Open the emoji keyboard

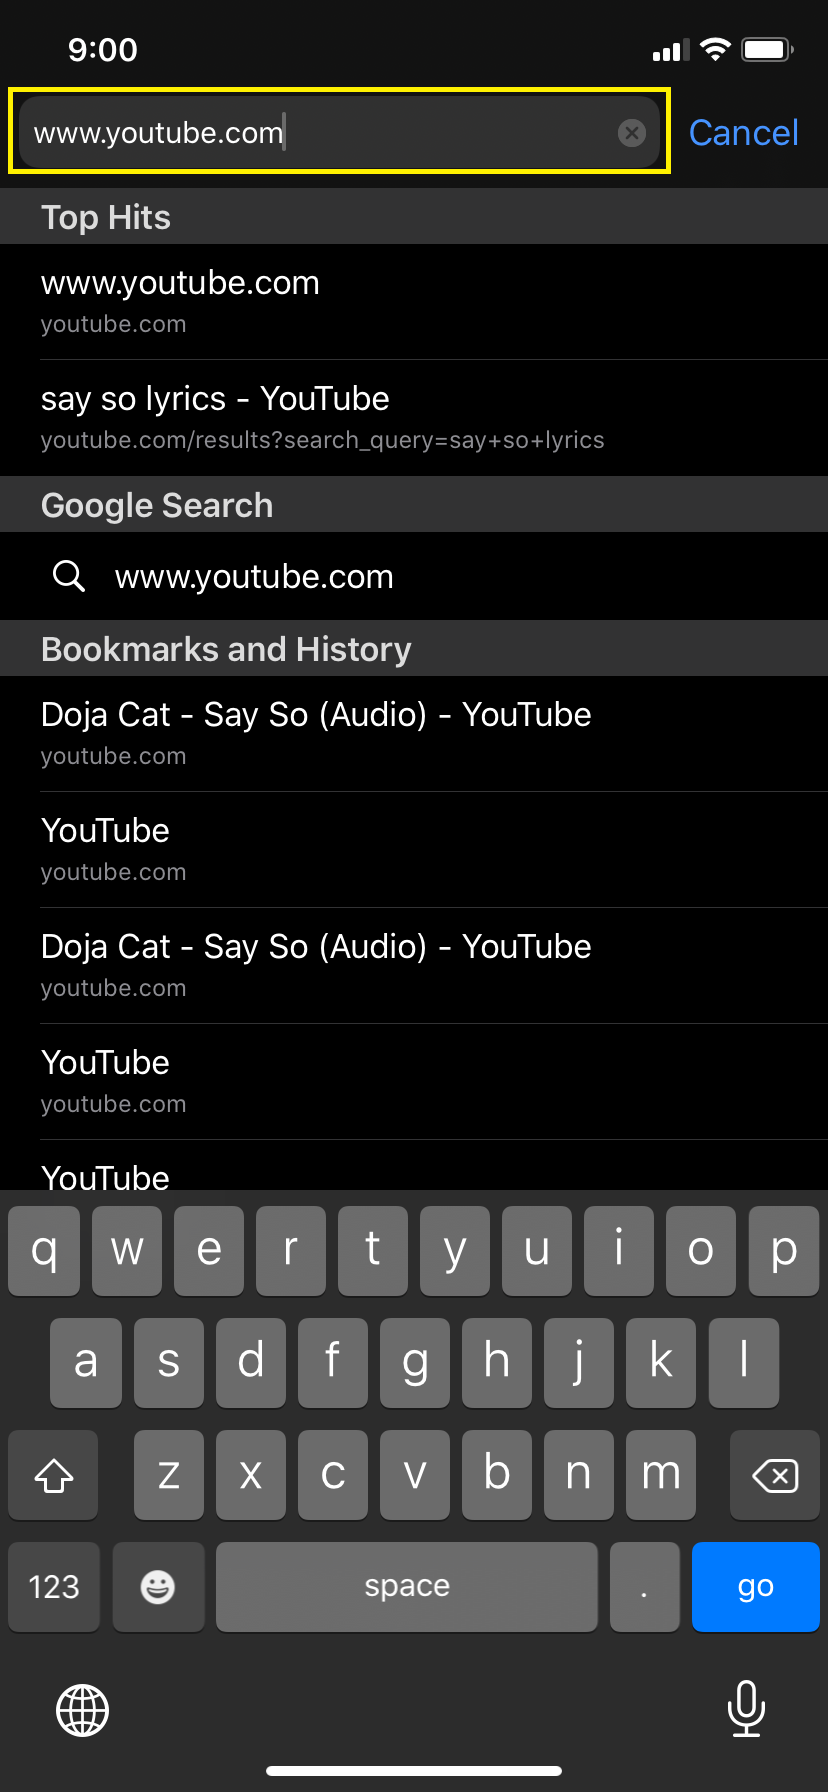158,1586
